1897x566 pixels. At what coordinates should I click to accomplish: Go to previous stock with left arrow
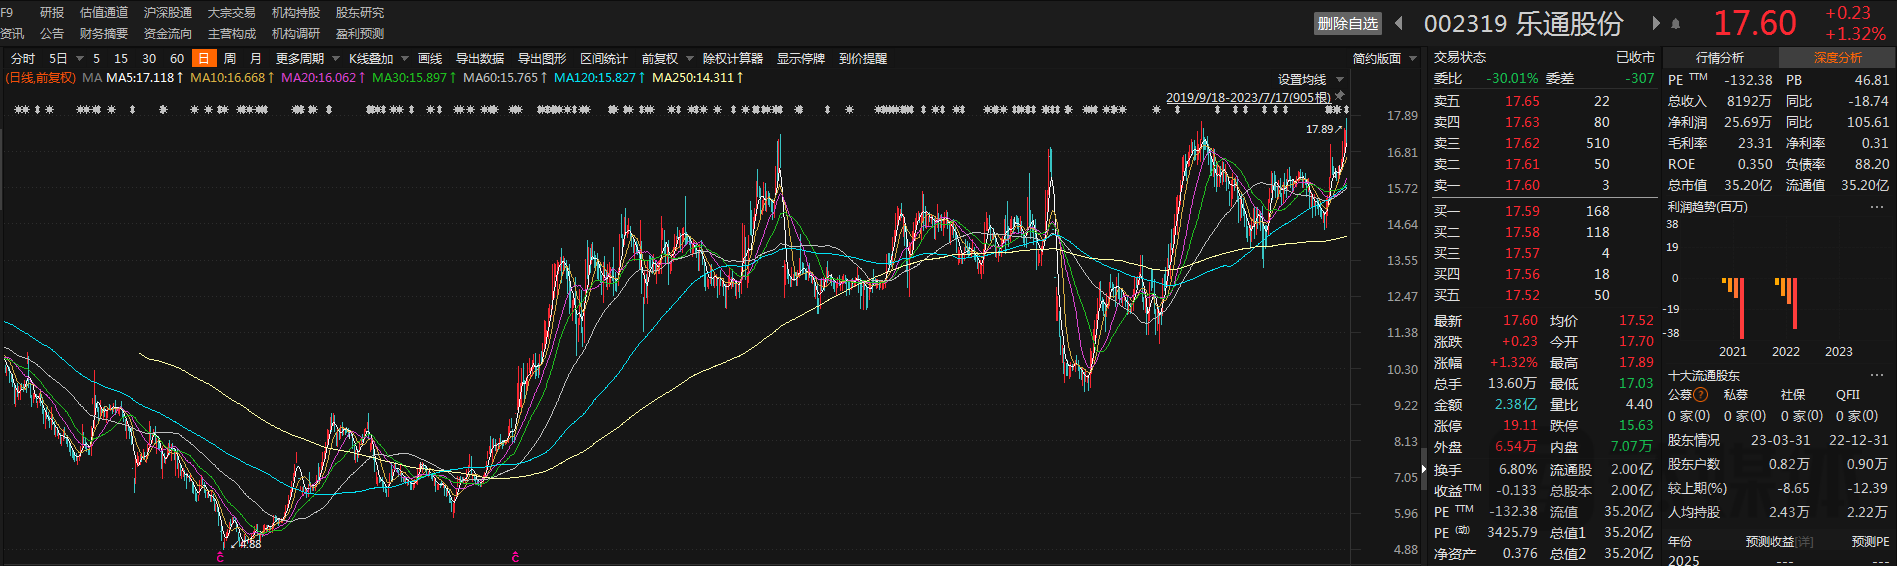coord(1399,23)
